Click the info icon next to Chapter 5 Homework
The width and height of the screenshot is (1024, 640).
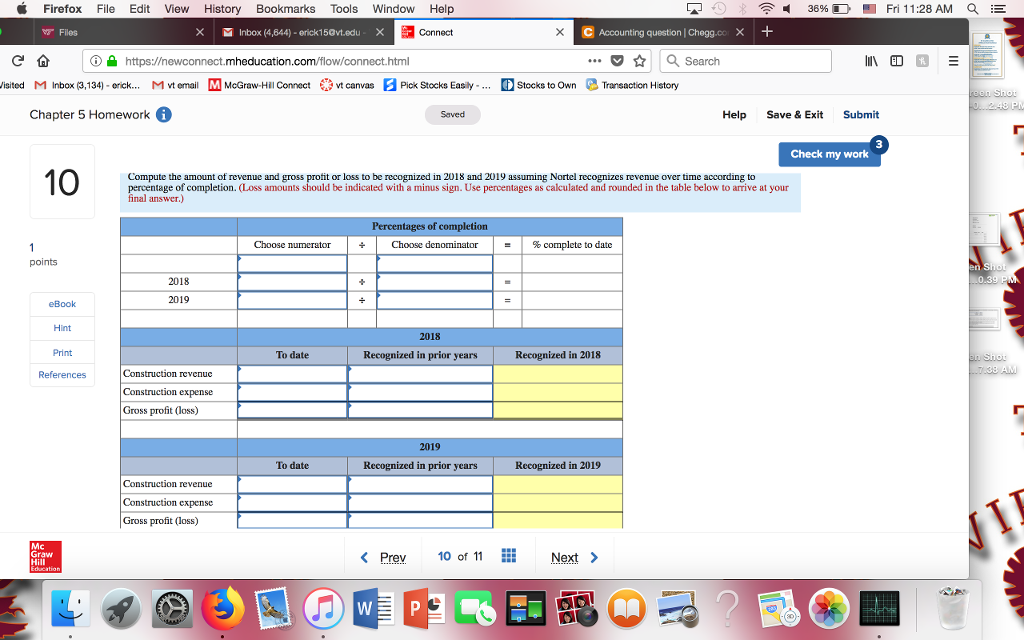pos(164,114)
